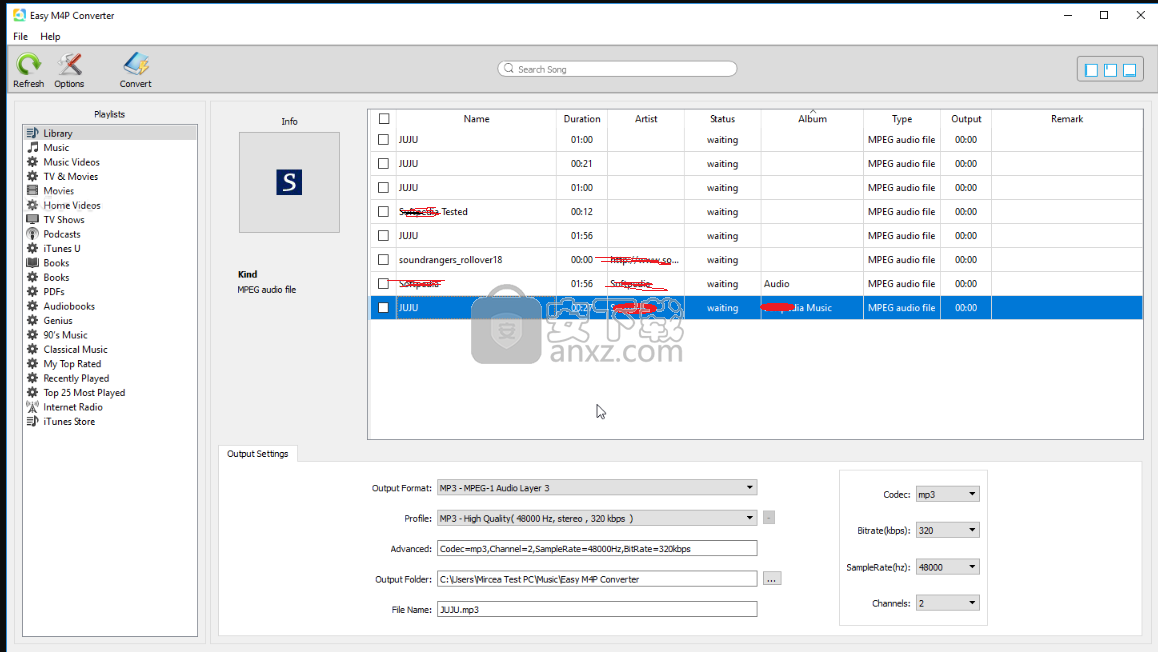Click the small button beside Profile dropdown
Image resolution: width=1158 pixels, height=652 pixels.
[769, 518]
